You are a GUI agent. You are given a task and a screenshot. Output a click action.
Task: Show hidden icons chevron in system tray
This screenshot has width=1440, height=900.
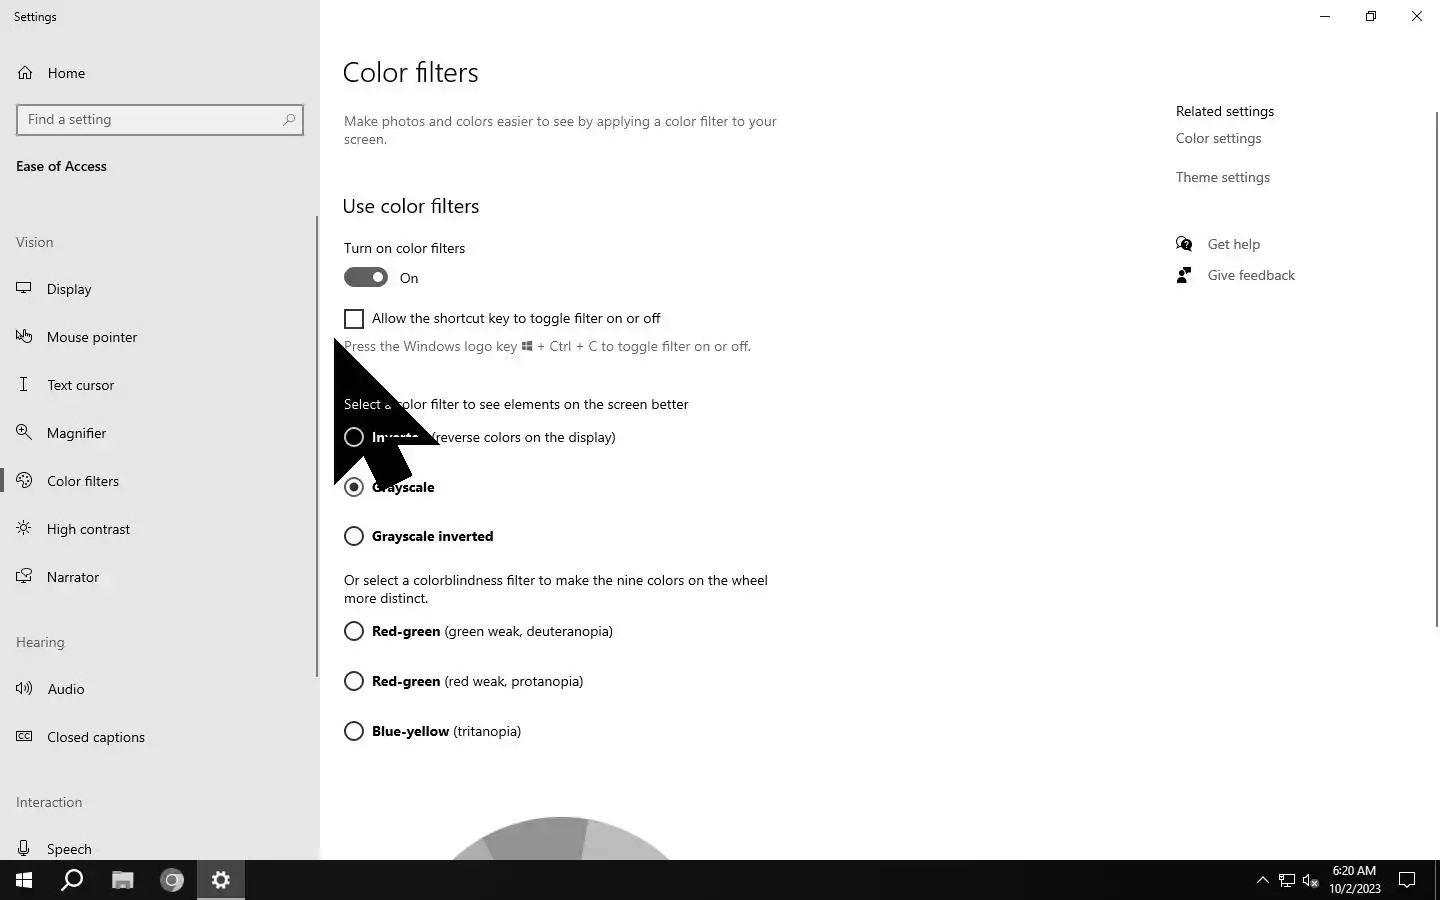pyautogui.click(x=1262, y=880)
